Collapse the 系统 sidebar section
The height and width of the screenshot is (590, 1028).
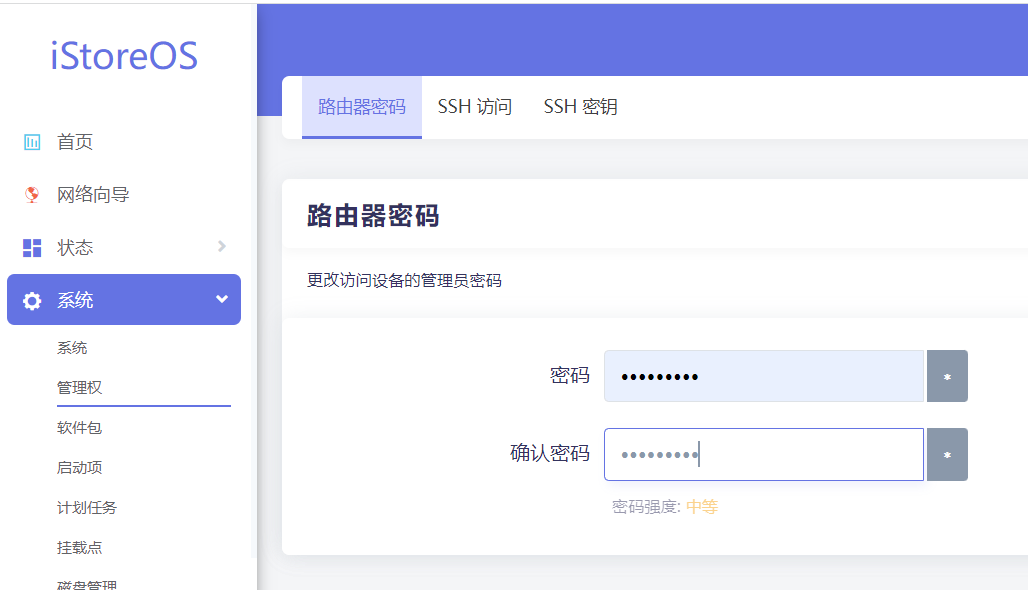[221, 299]
